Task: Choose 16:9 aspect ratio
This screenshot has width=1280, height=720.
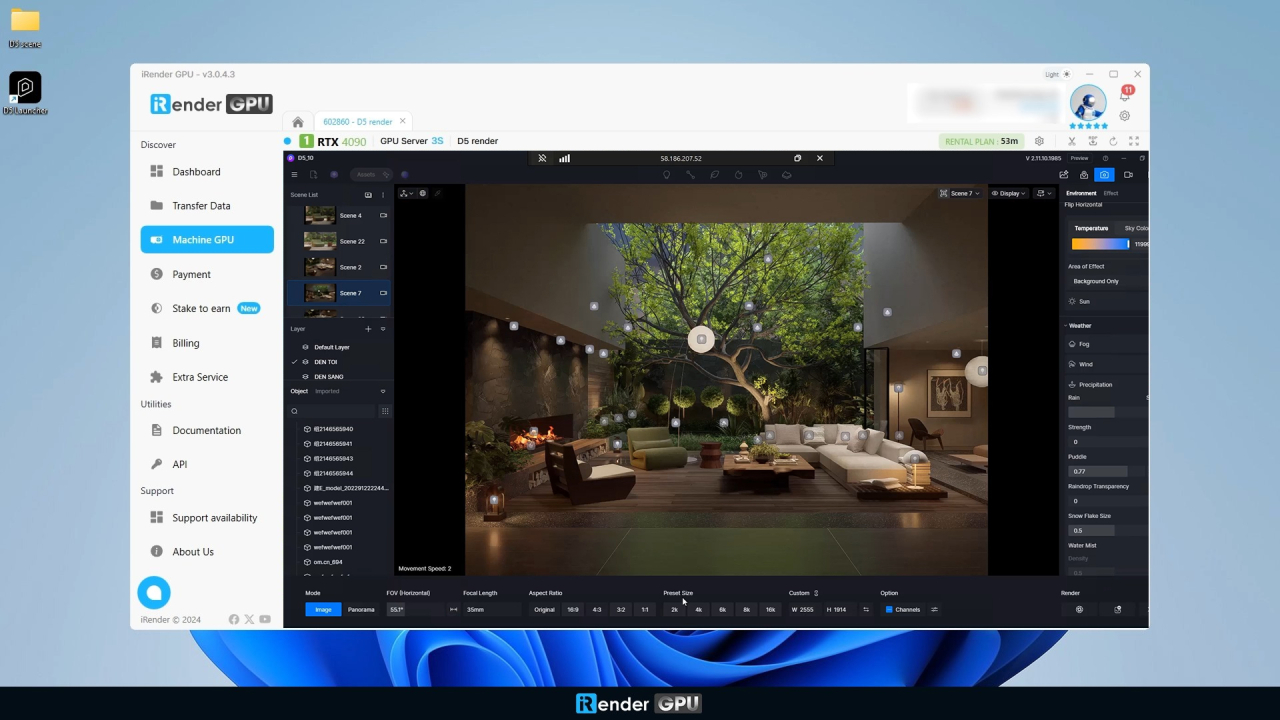Action: click(573, 609)
